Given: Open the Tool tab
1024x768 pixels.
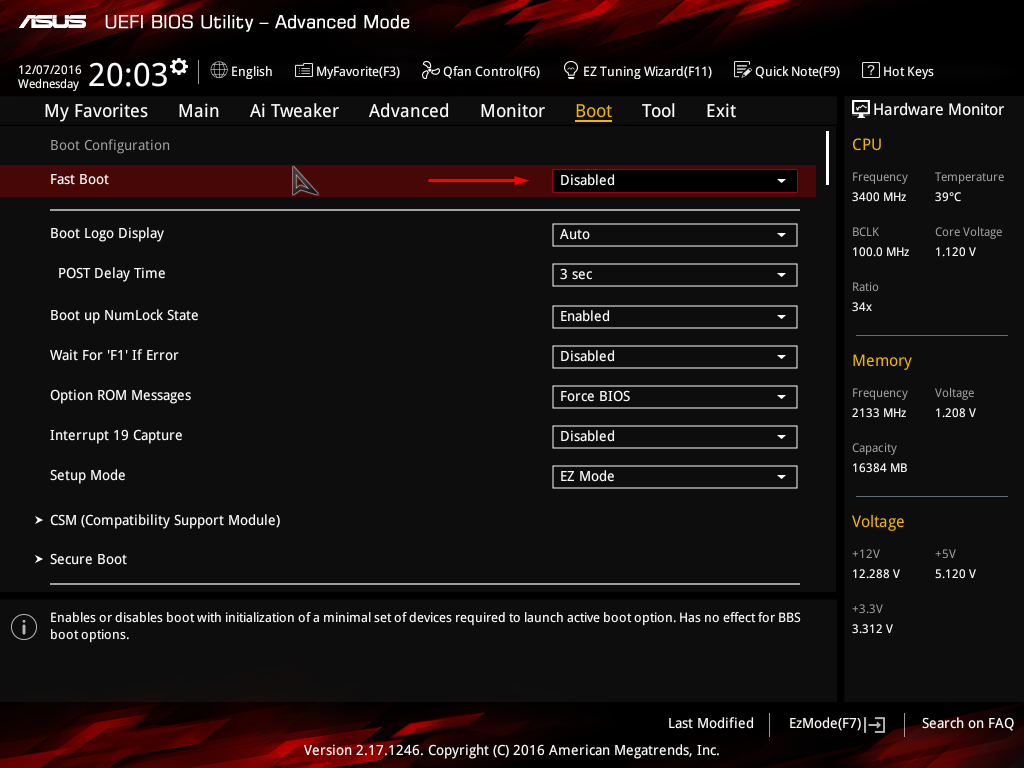Looking at the screenshot, I should (658, 111).
